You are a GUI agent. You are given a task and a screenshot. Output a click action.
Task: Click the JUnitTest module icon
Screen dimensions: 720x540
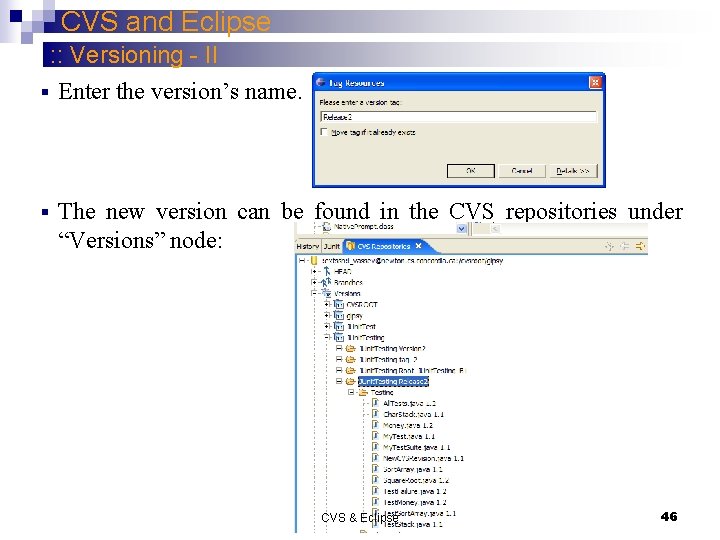pyautogui.click(x=339, y=326)
